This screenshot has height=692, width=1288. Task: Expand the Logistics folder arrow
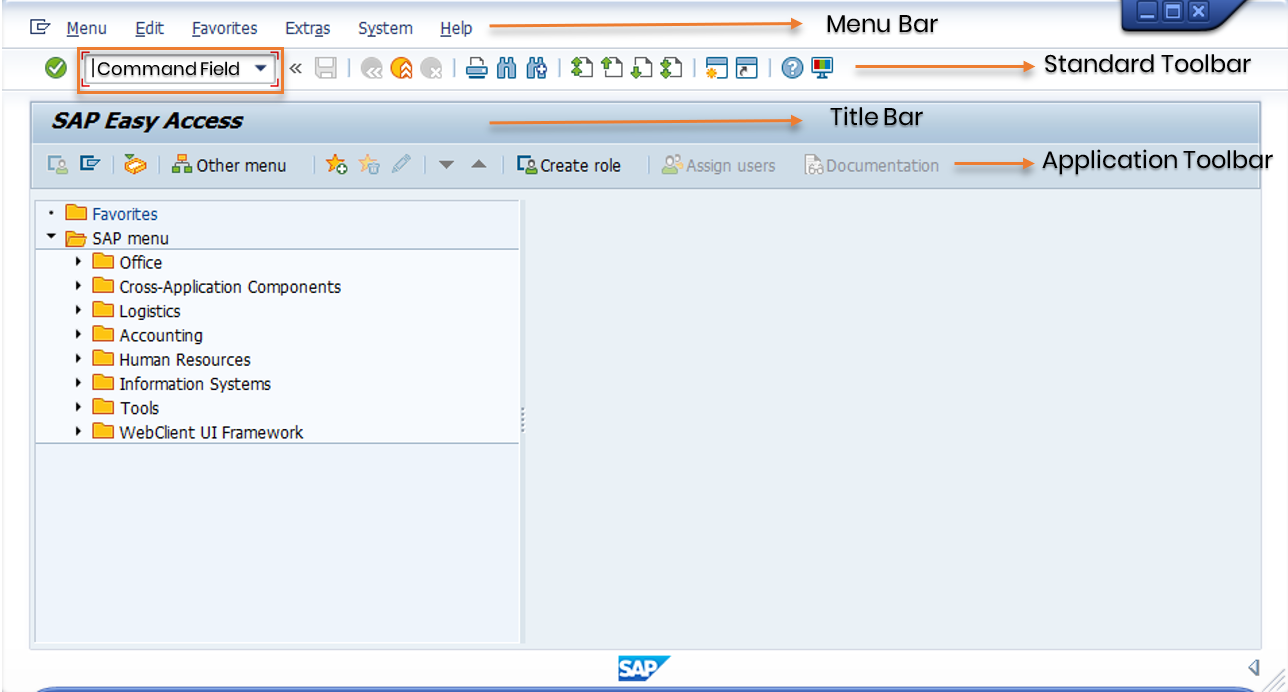point(78,311)
